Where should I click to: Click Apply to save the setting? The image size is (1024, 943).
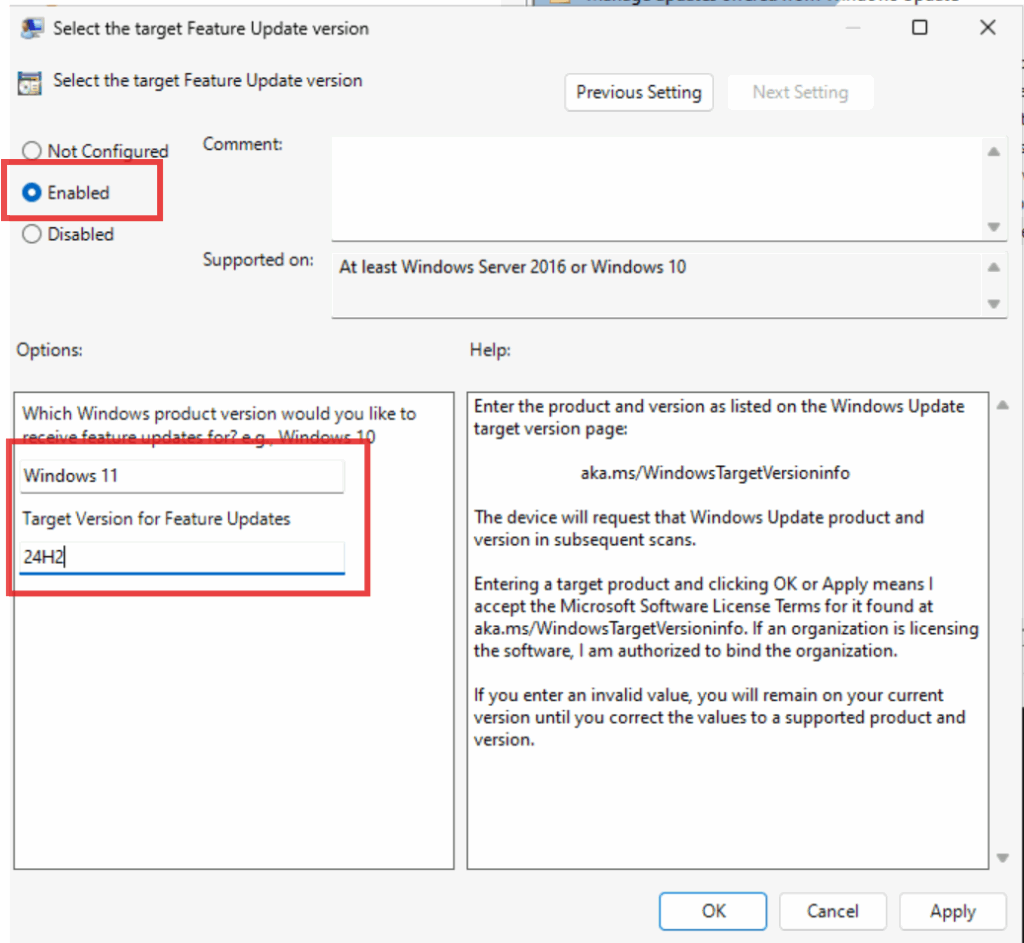(x=952, y=911)
